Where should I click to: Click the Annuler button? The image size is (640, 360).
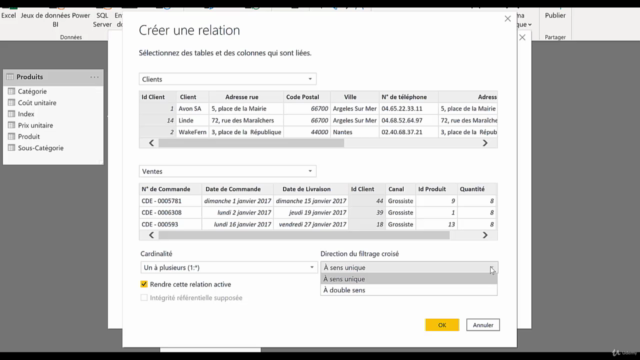483,325
